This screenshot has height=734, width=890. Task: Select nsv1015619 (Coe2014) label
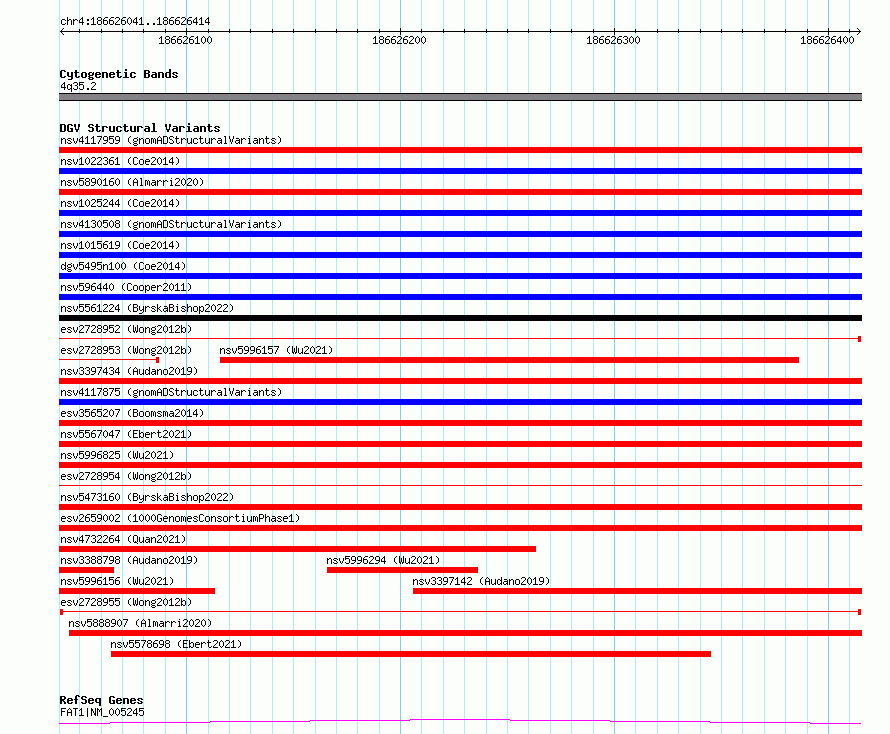pos(120,245)
